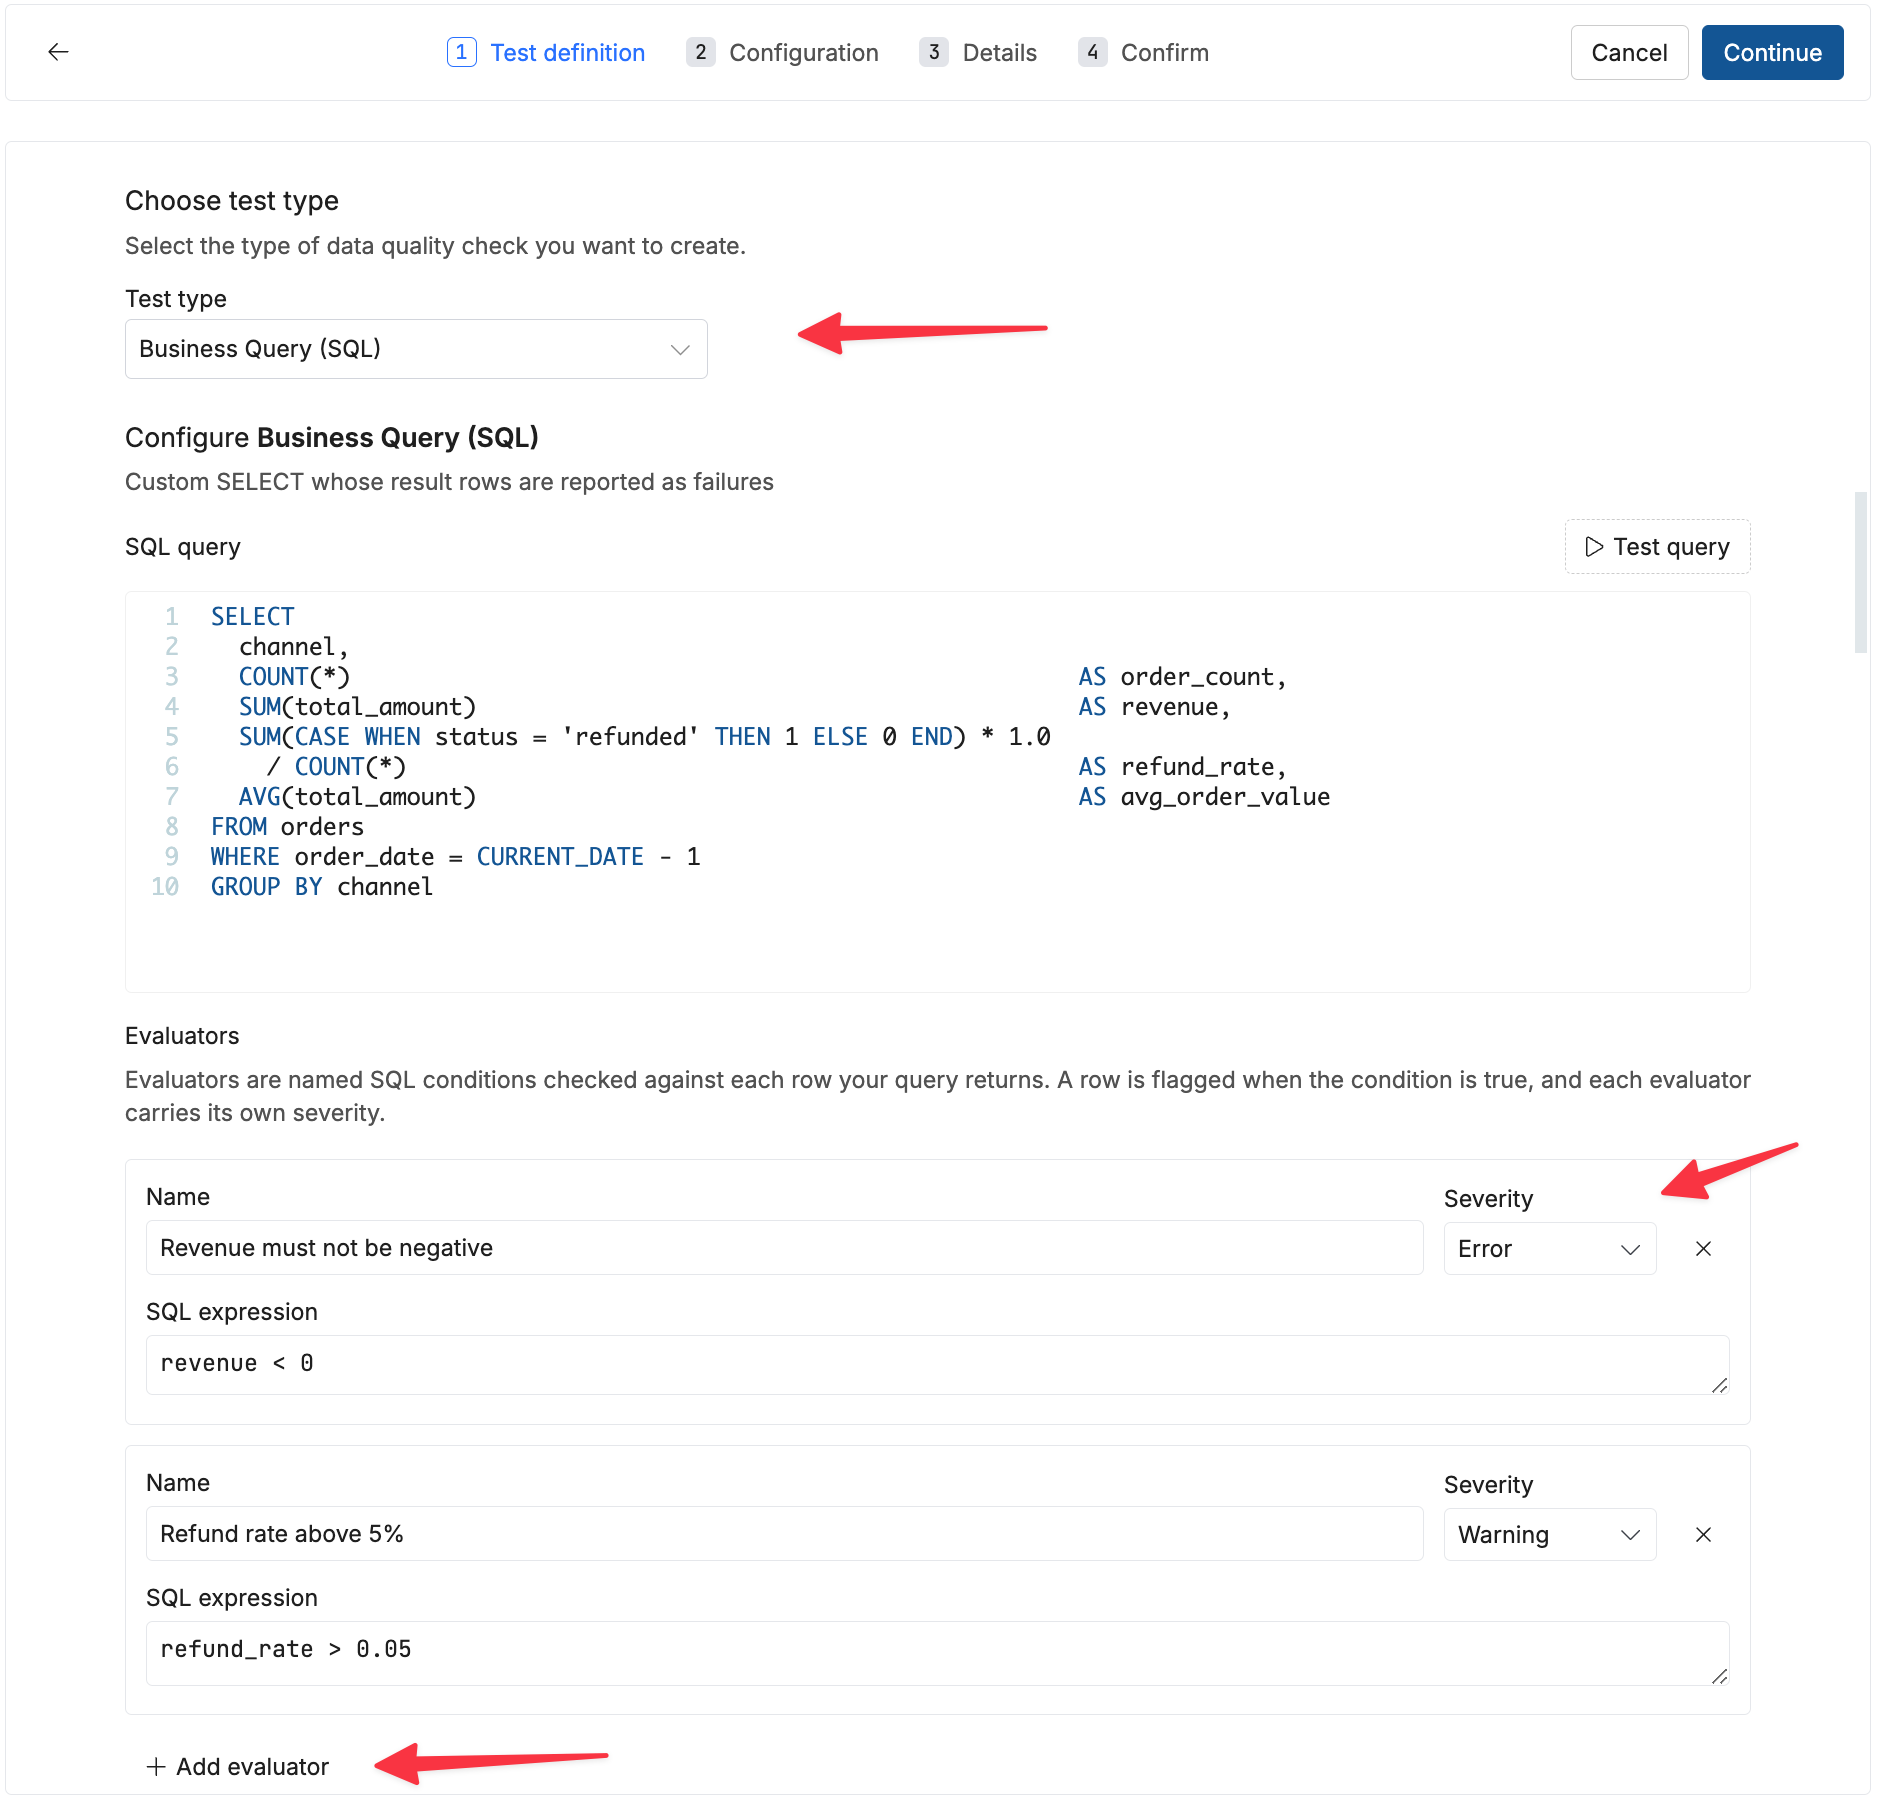Click the SELECT keyword on line 1
1880x1801 pixels.
click(x=252, y=616)
